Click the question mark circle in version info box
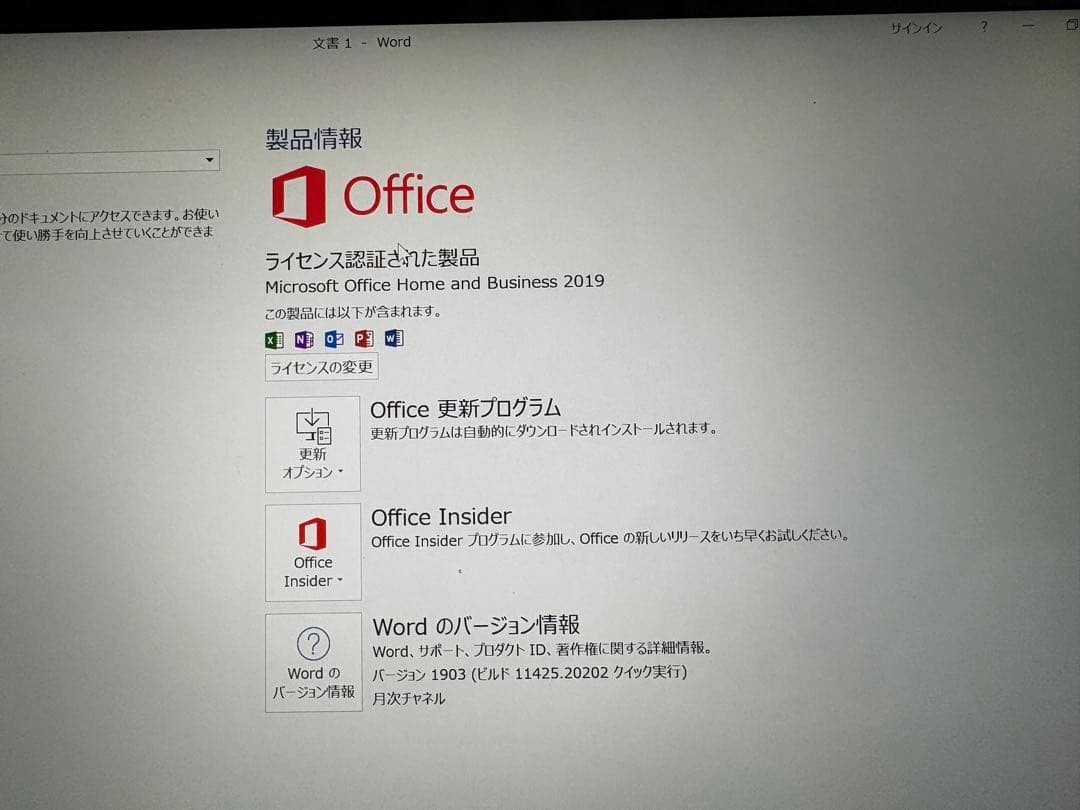The width and height of the screenshot is (1080, 810). (x=313, y=644)
